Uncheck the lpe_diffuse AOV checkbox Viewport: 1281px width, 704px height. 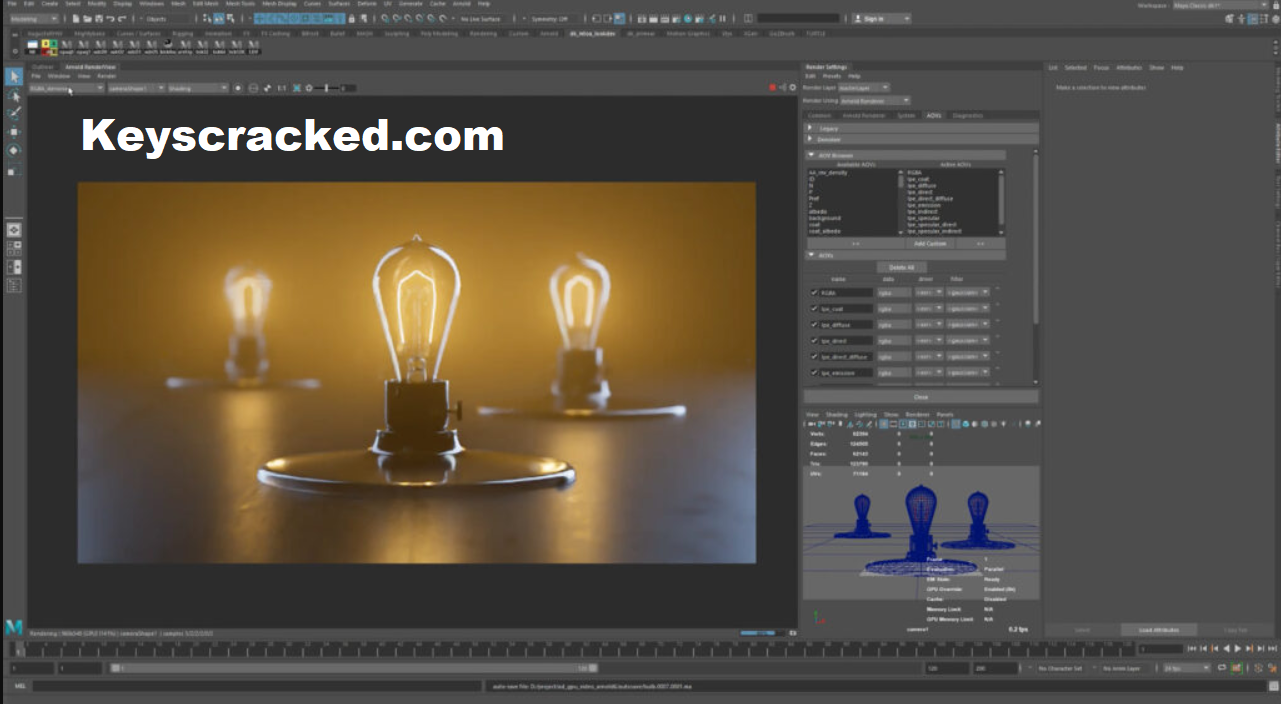coord(814,324)
